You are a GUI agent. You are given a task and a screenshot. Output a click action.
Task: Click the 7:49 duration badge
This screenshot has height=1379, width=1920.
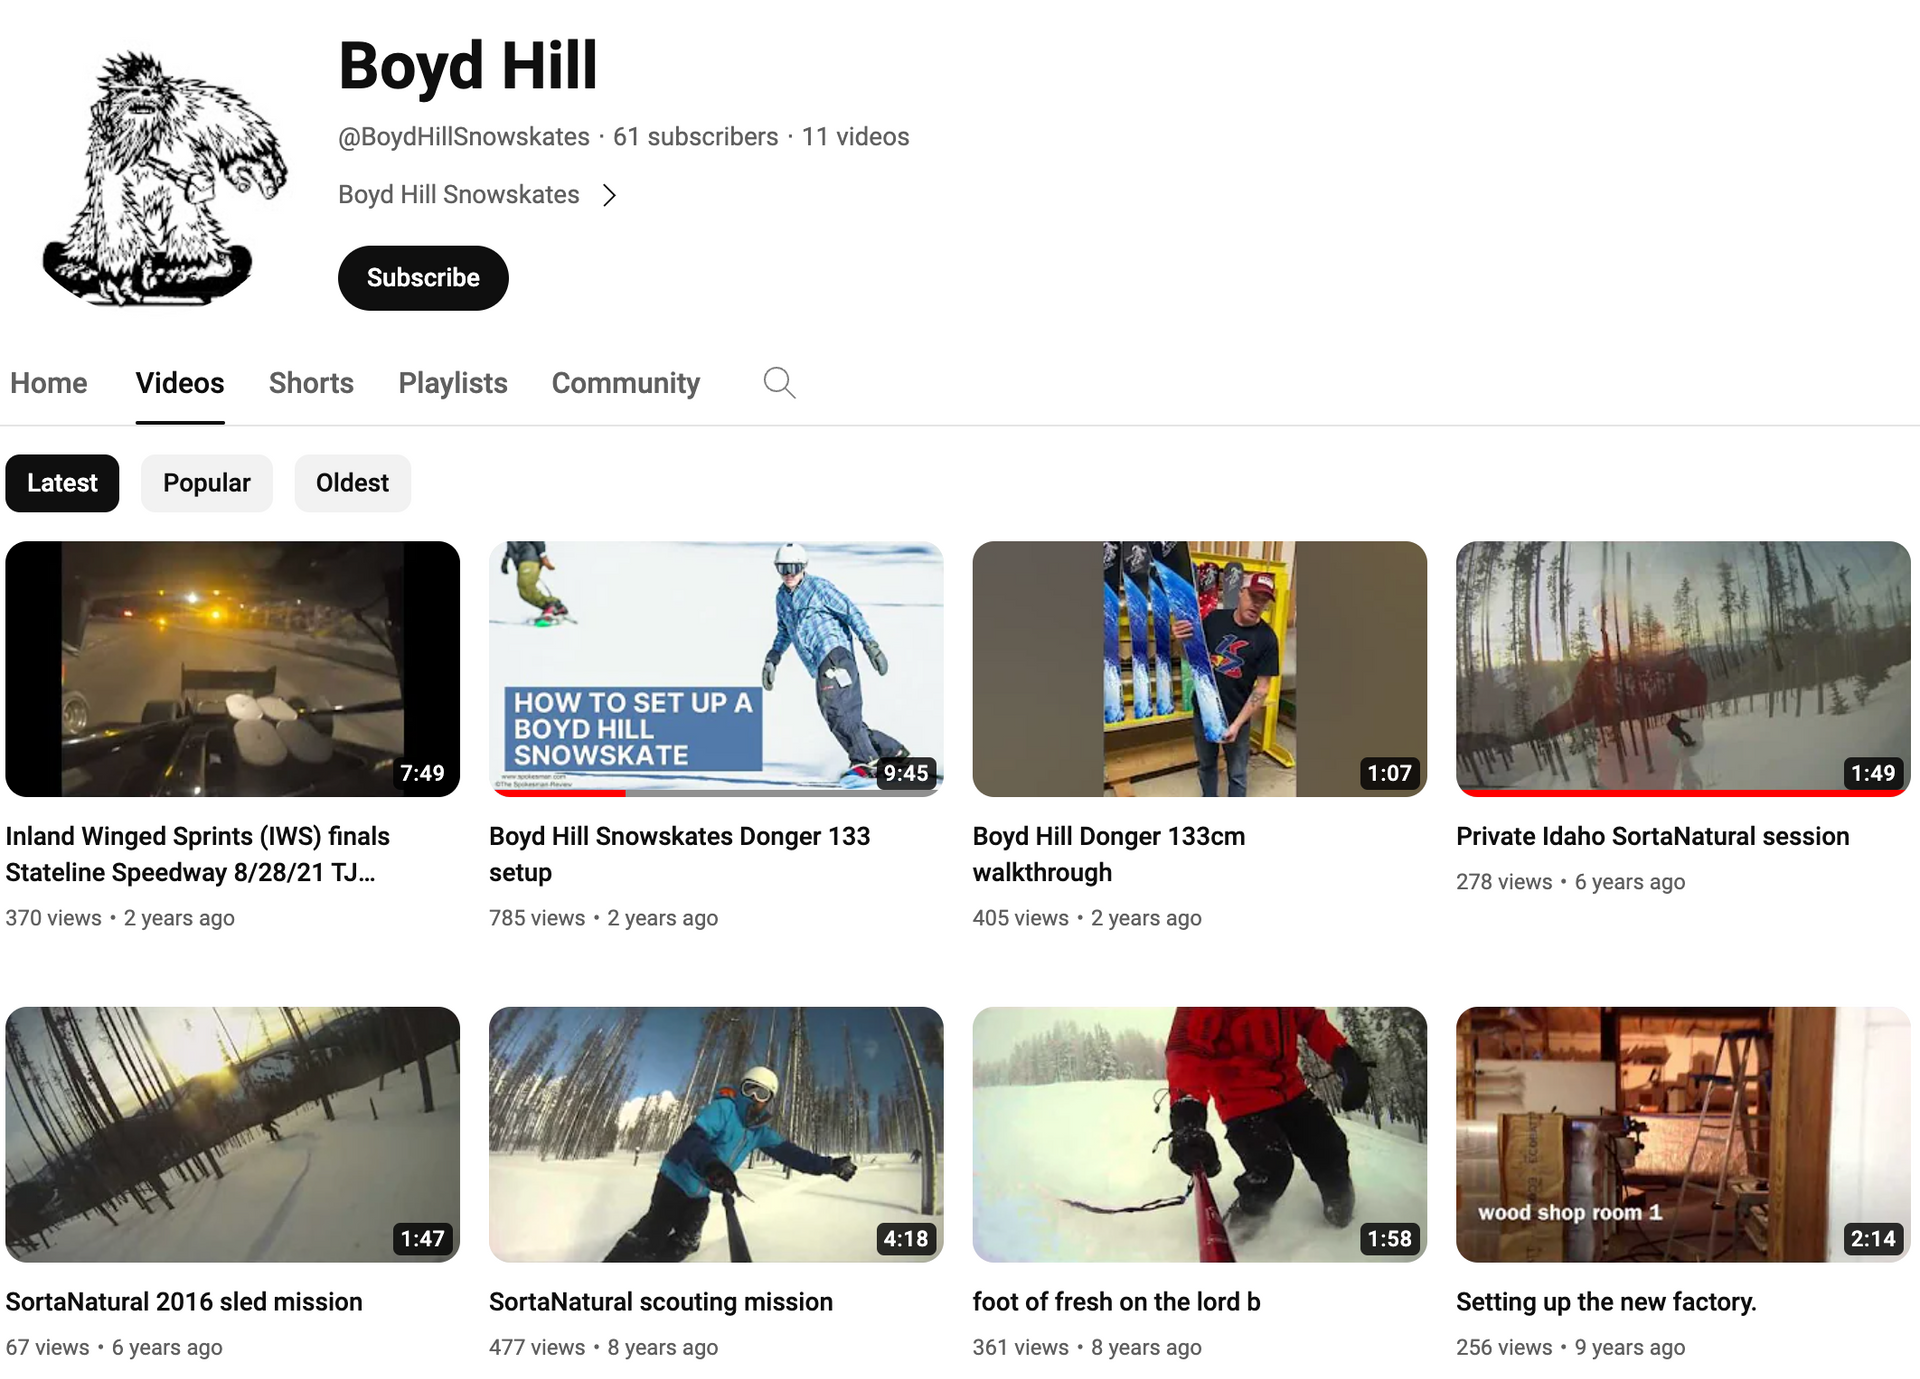(422, 773)
